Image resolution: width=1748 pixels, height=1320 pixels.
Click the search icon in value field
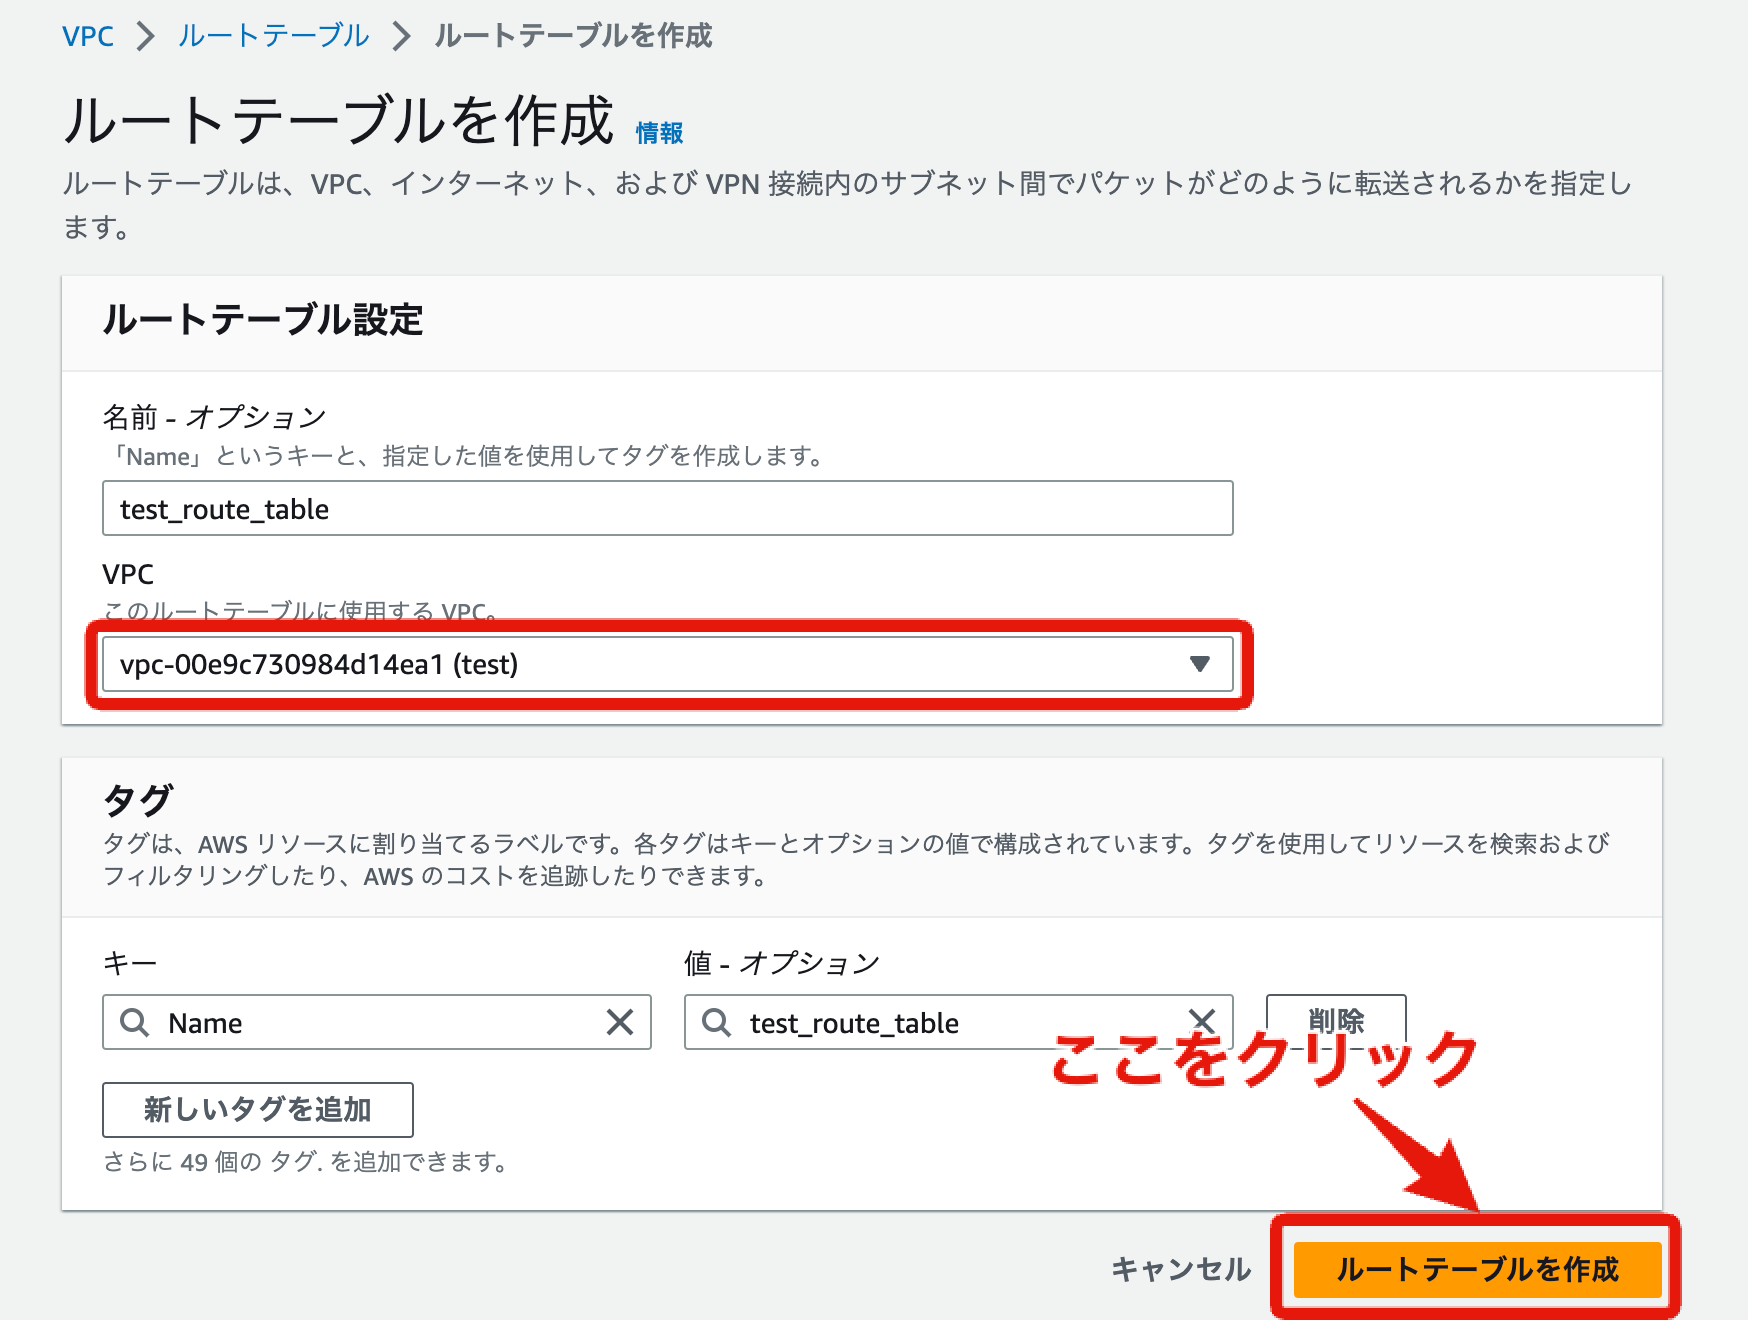[x=716, y=1022]
